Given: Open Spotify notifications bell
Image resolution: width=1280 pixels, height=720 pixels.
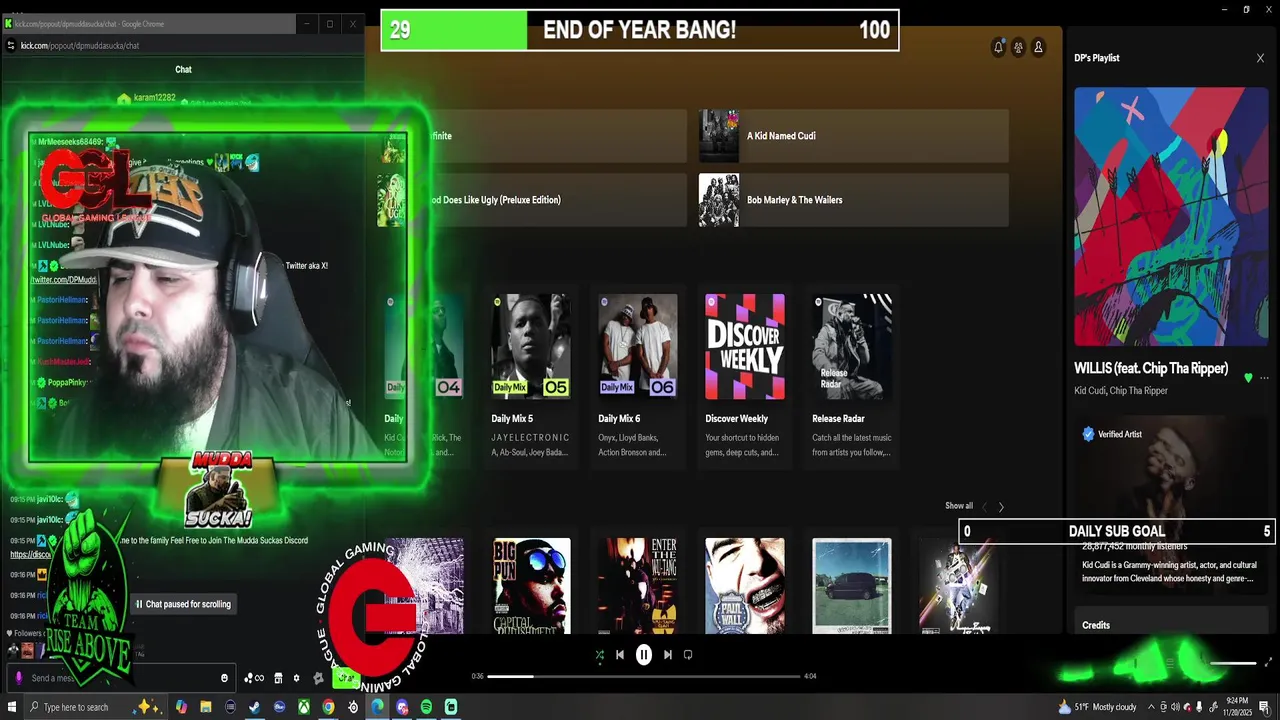Looking at the screenshot, I should (998, 47).
